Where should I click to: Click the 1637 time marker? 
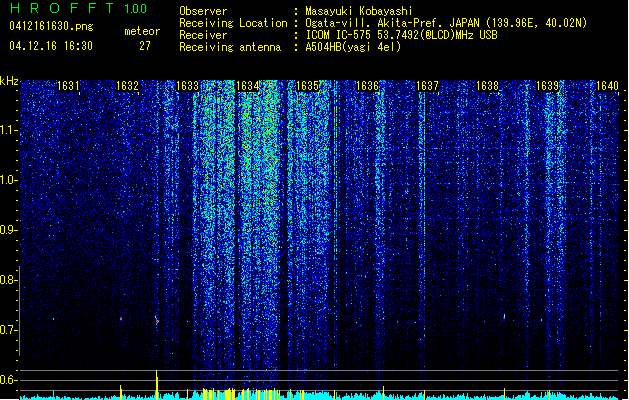tap(427, 86)
